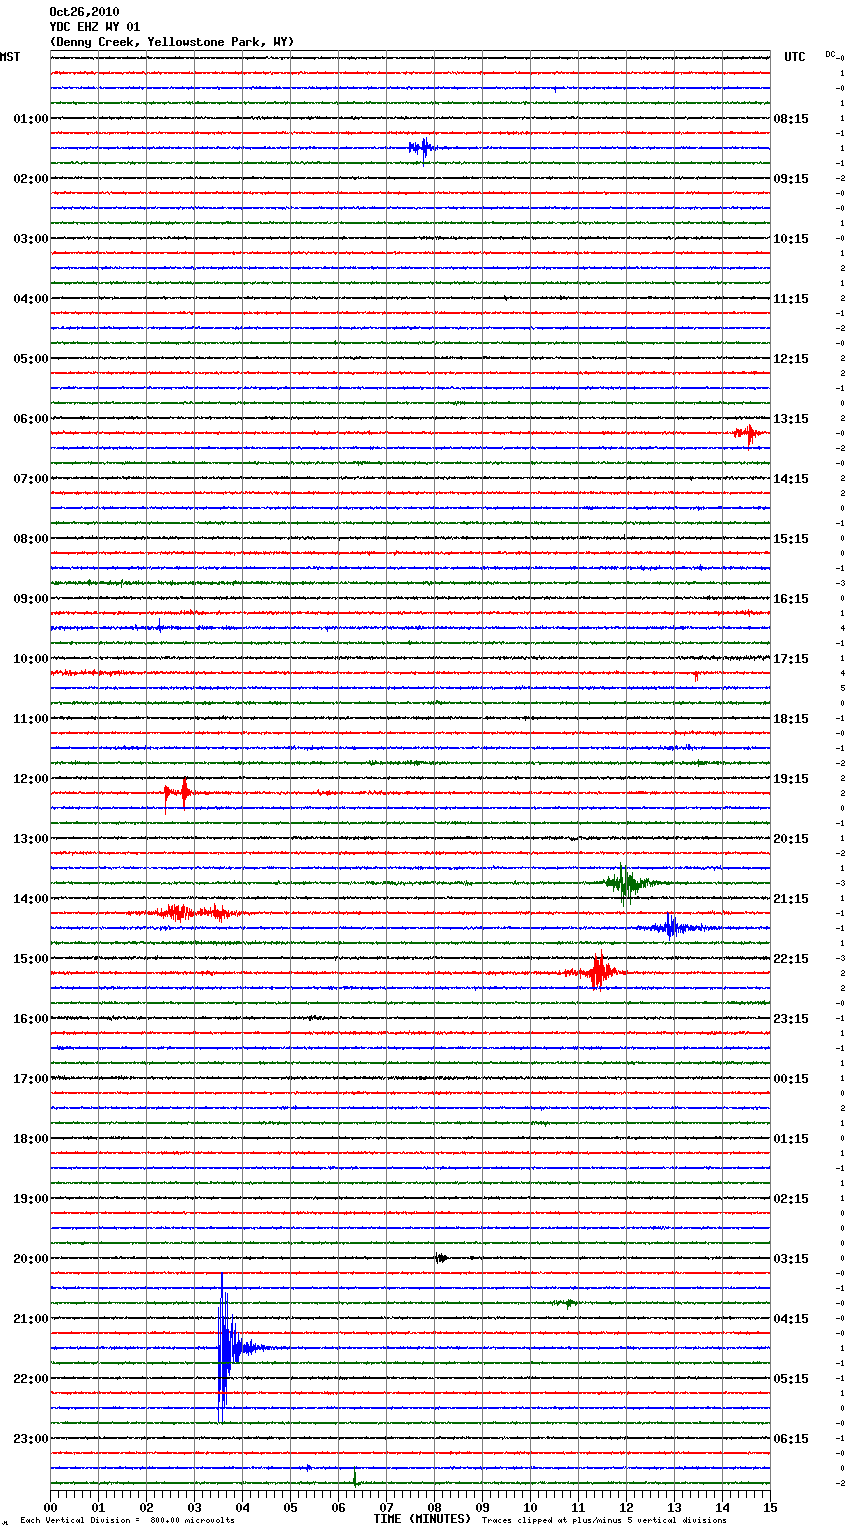Click the 04:15 UTC time label
The image size is (850, 1534).
(x=791, y=1319)
